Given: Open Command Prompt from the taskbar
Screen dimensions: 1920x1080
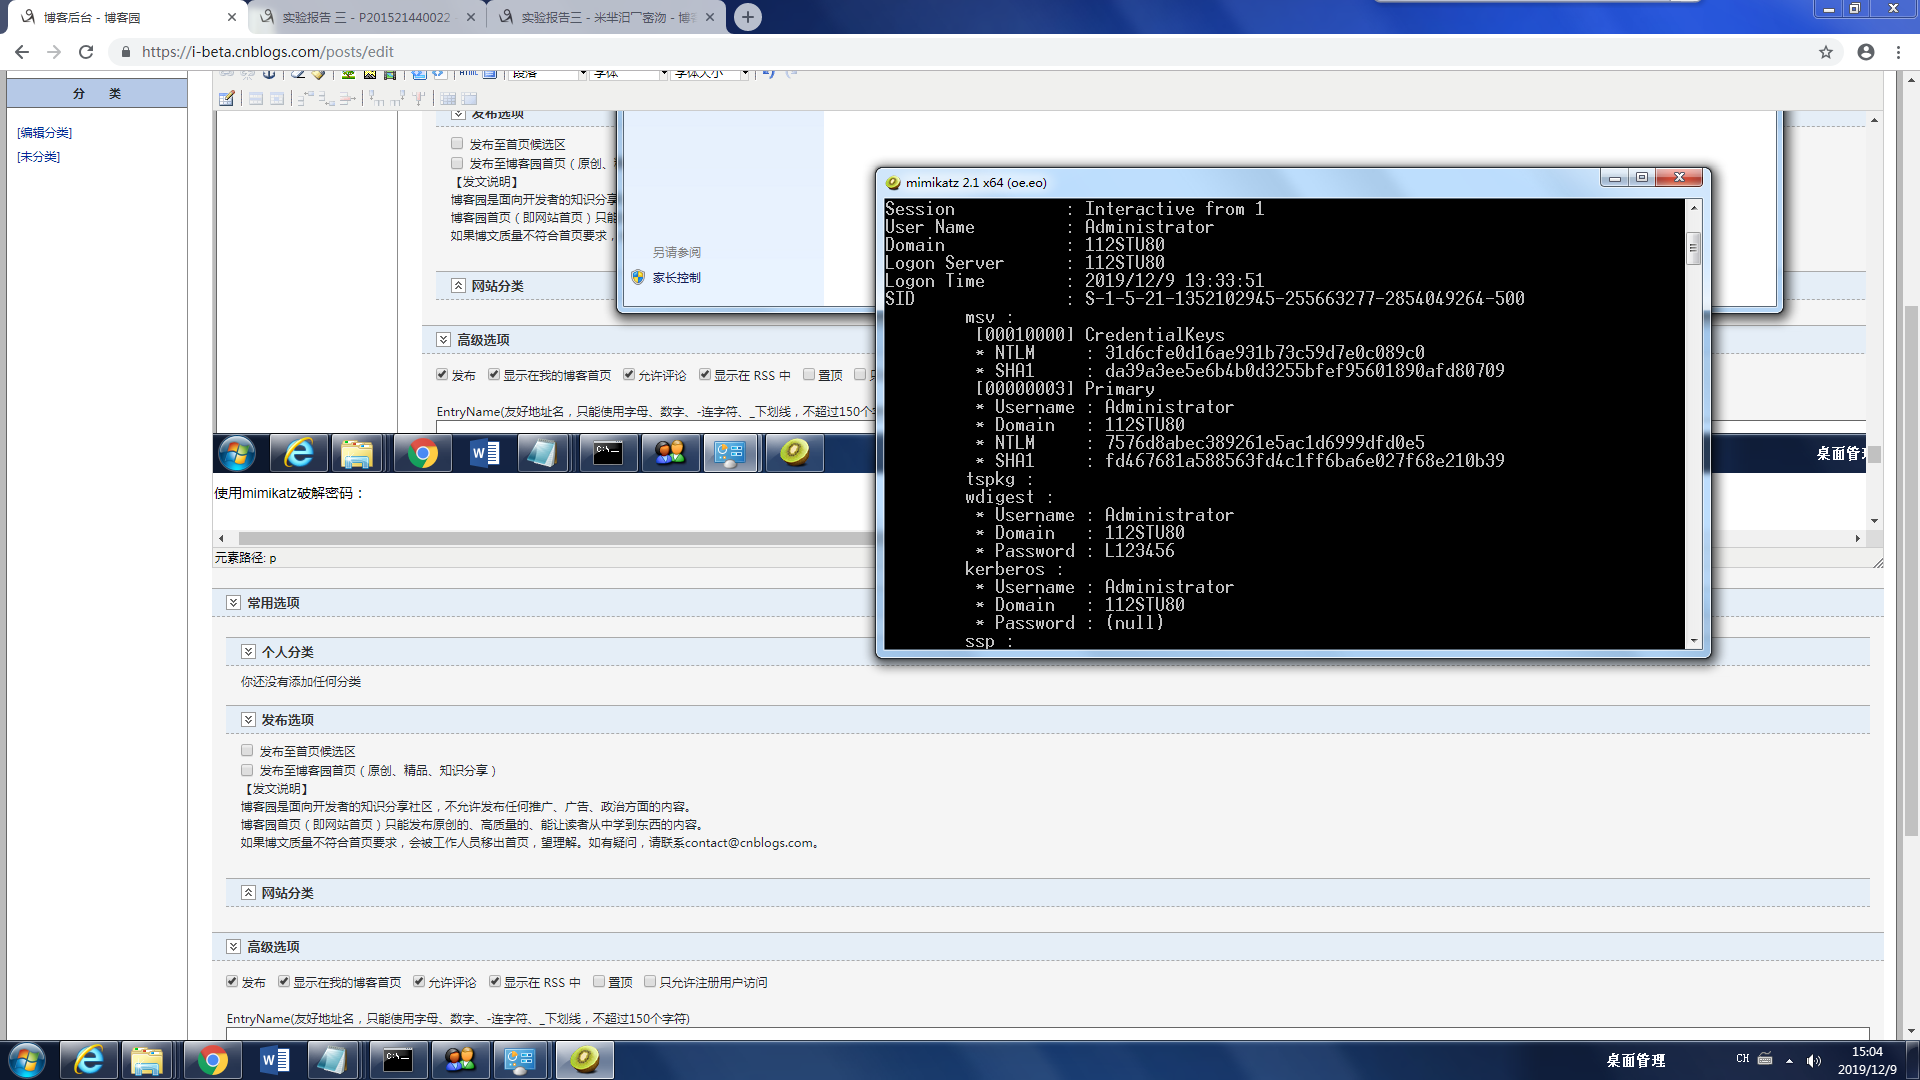Looking at the screenshot, I should coord(398,1059).
